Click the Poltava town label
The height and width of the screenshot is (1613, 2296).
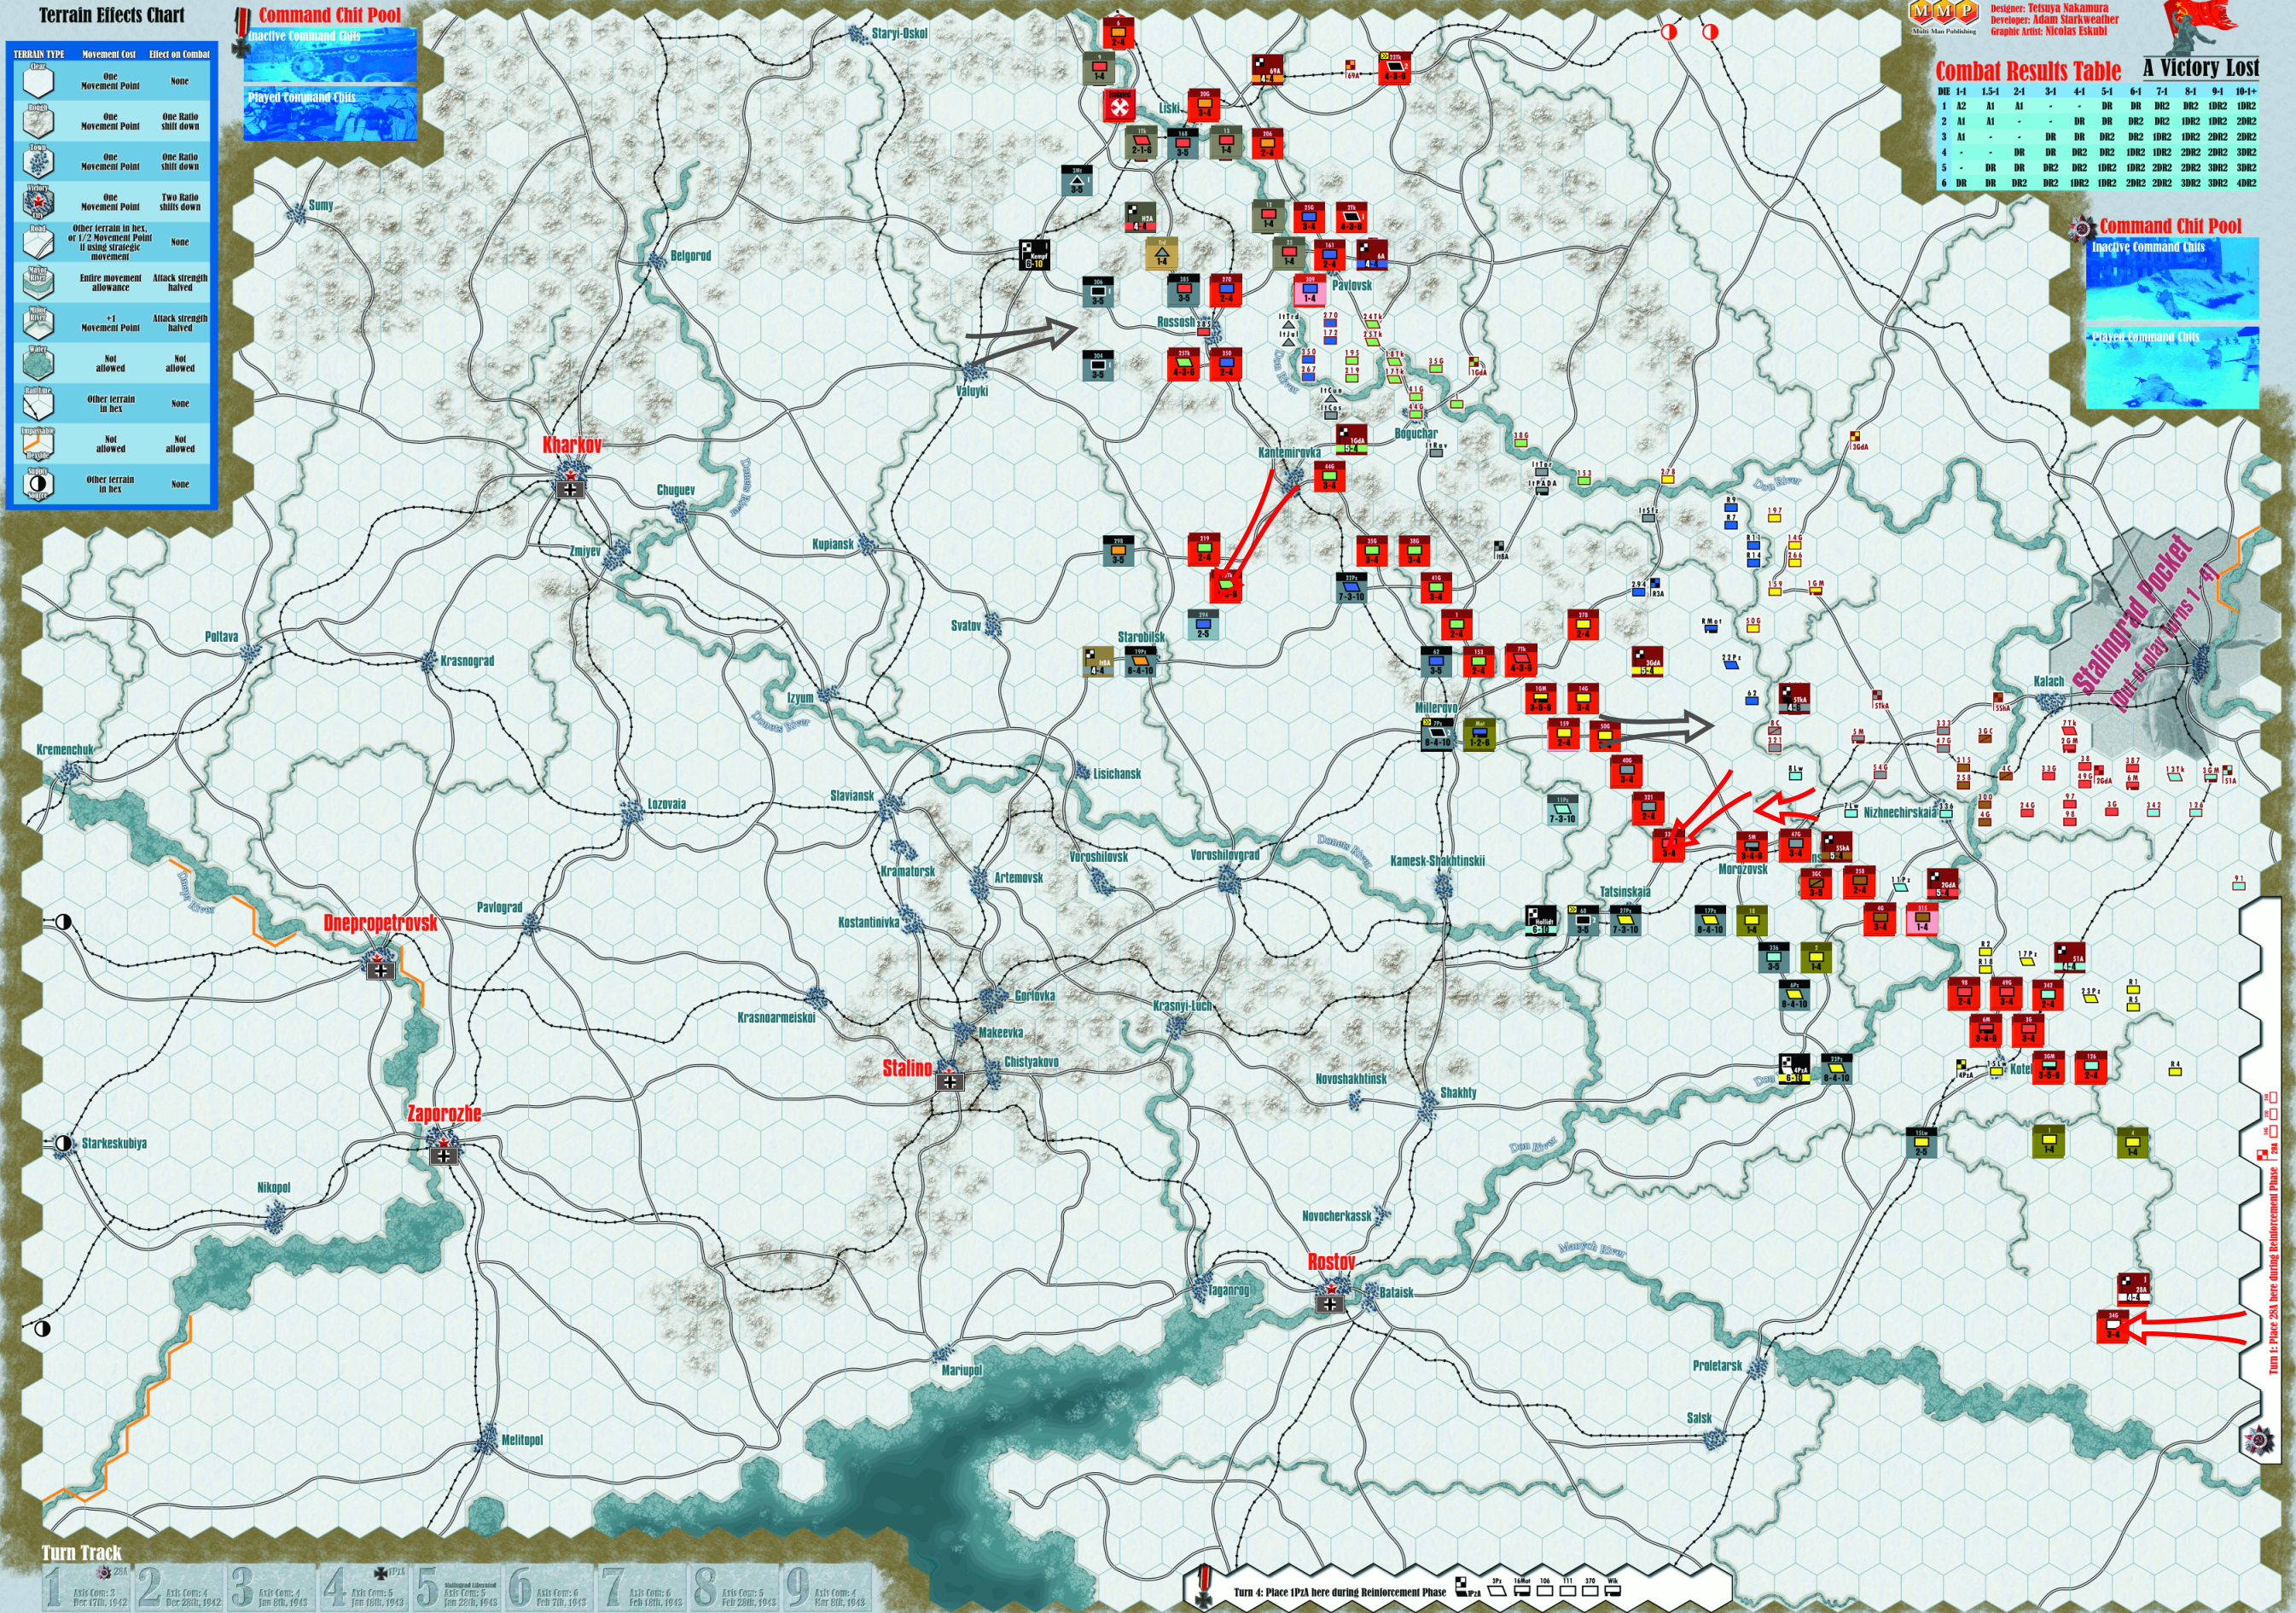[221, 637]
